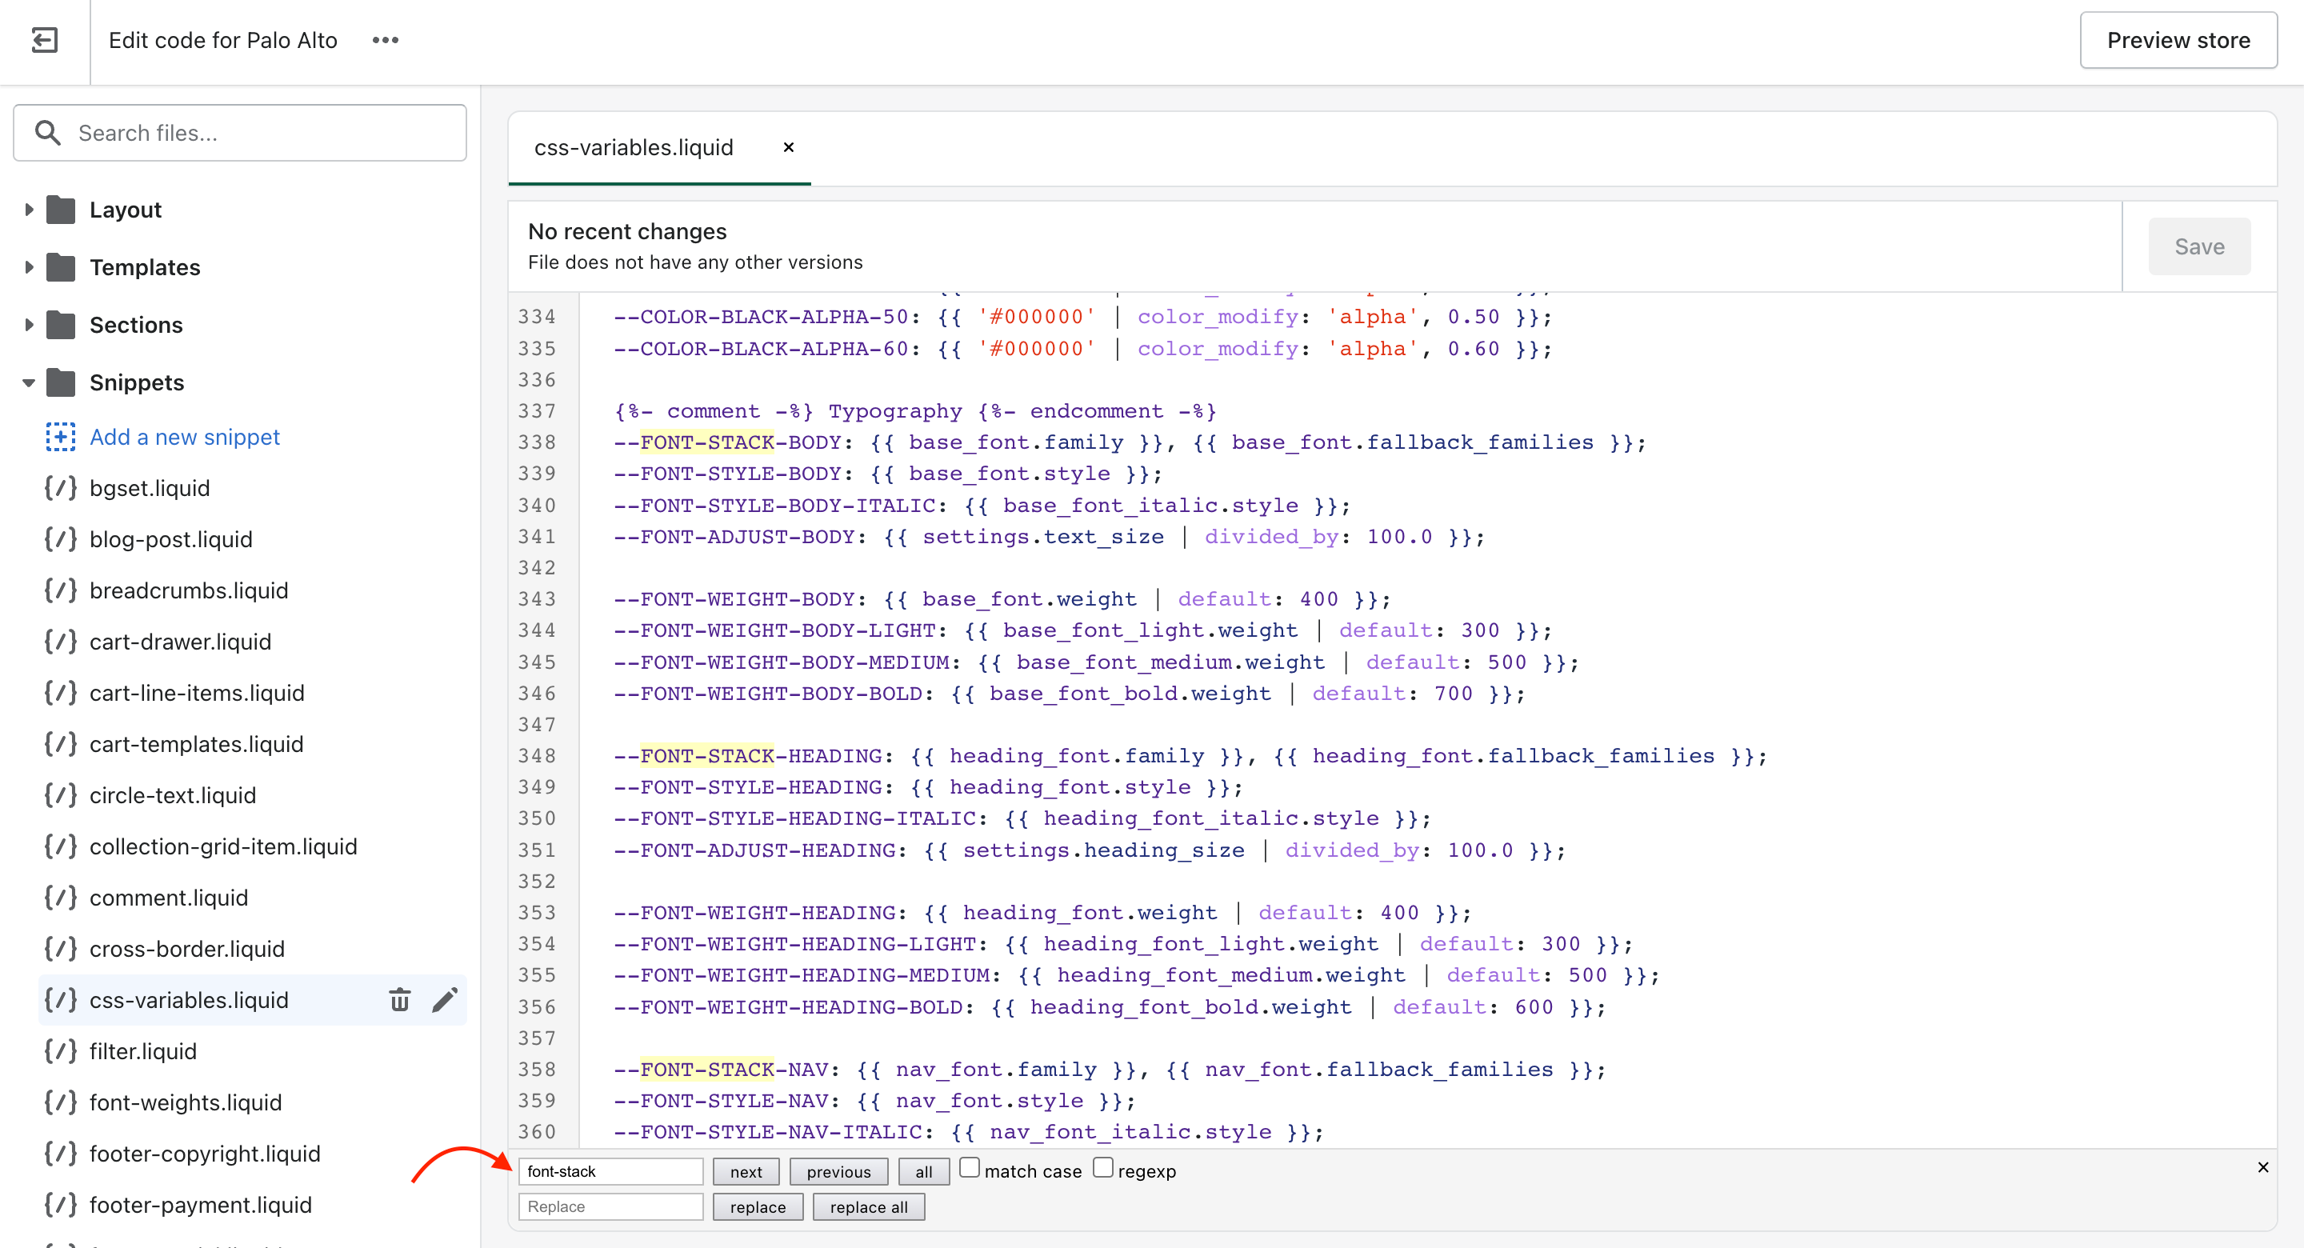The height and width of the screenshot is (1248, 2304).
Task: Click the Sections folder icon
Action: point(61,325)
